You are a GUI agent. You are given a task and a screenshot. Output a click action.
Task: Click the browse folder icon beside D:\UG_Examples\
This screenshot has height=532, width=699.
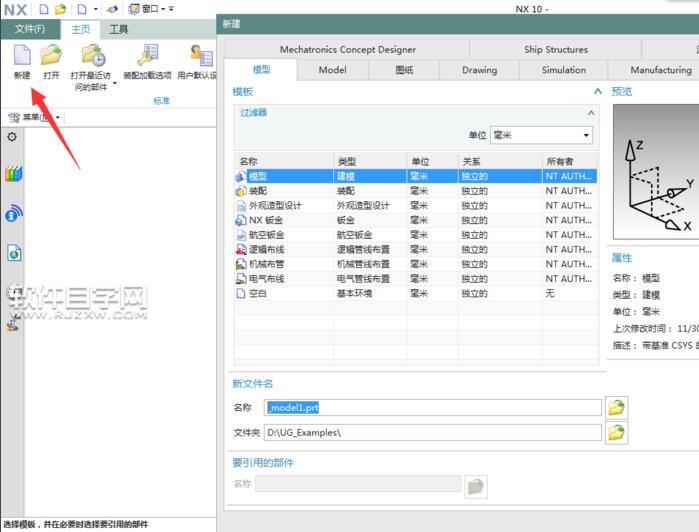tap(617, 432)
